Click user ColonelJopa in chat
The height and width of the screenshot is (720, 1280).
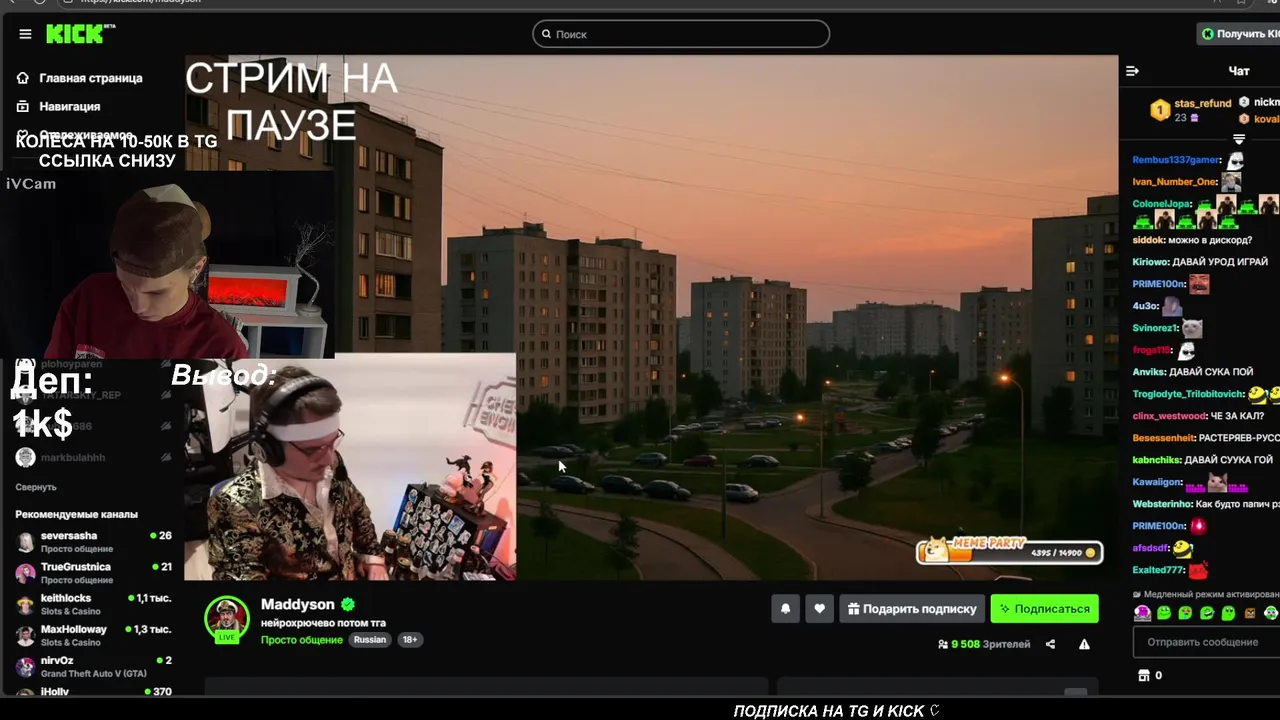point(1160,204)
